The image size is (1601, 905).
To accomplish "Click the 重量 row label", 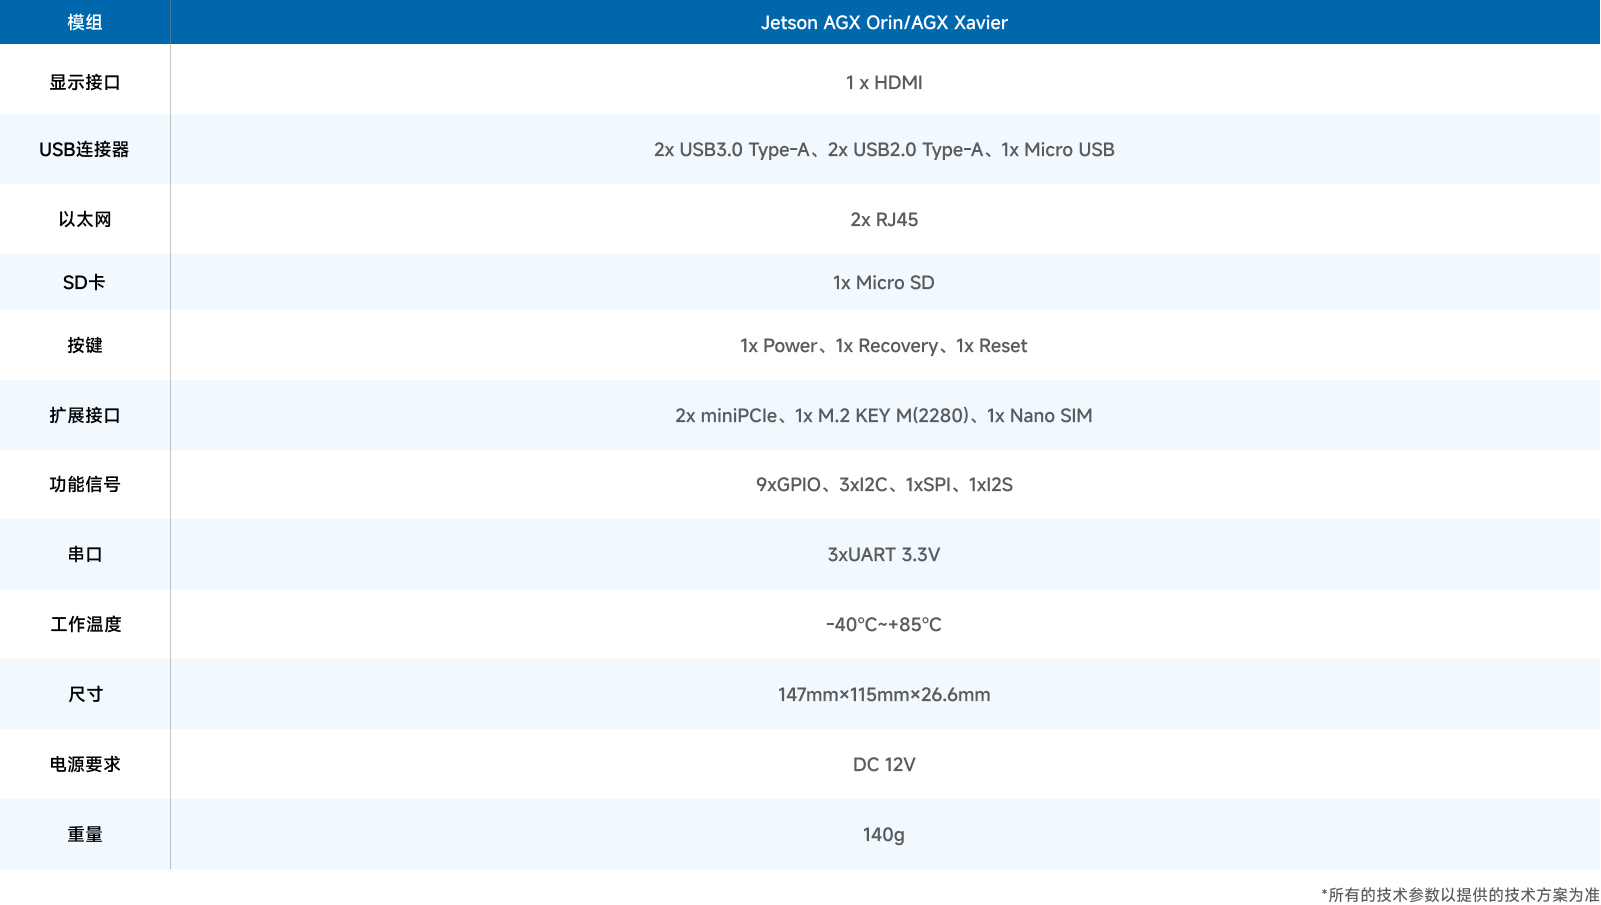I will [85, 834].
